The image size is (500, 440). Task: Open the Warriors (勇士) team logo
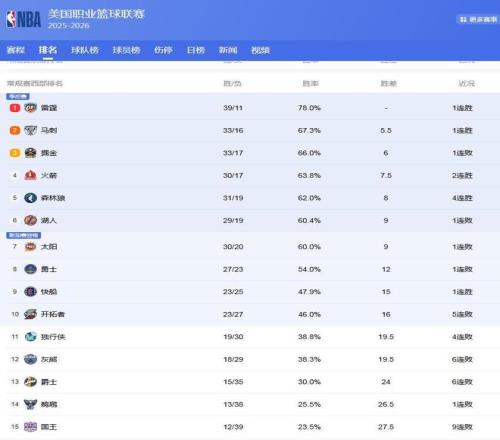tap(30, 269)
